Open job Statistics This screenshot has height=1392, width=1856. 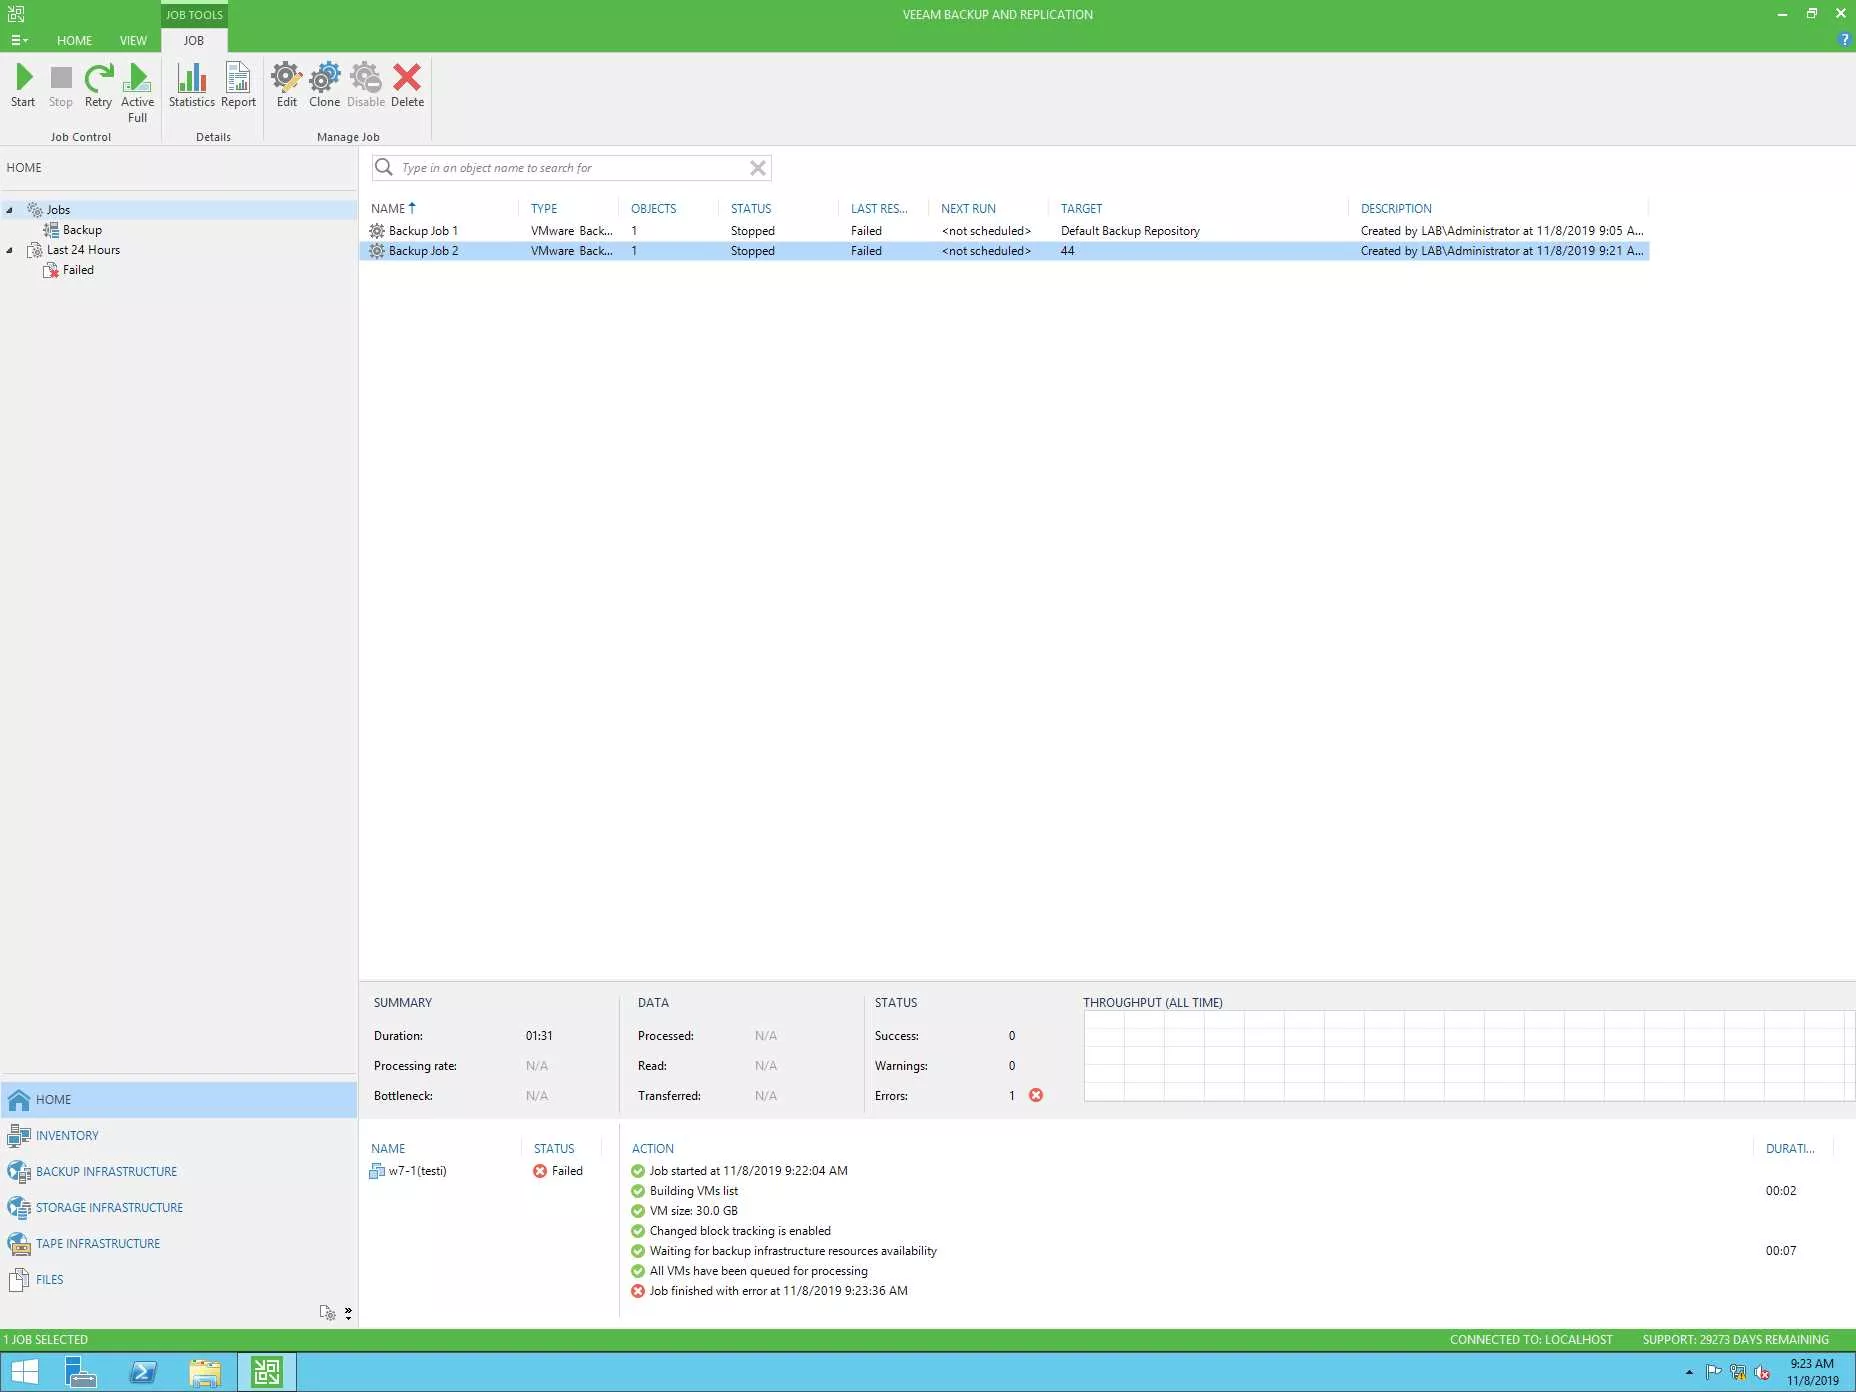[191, 86]
